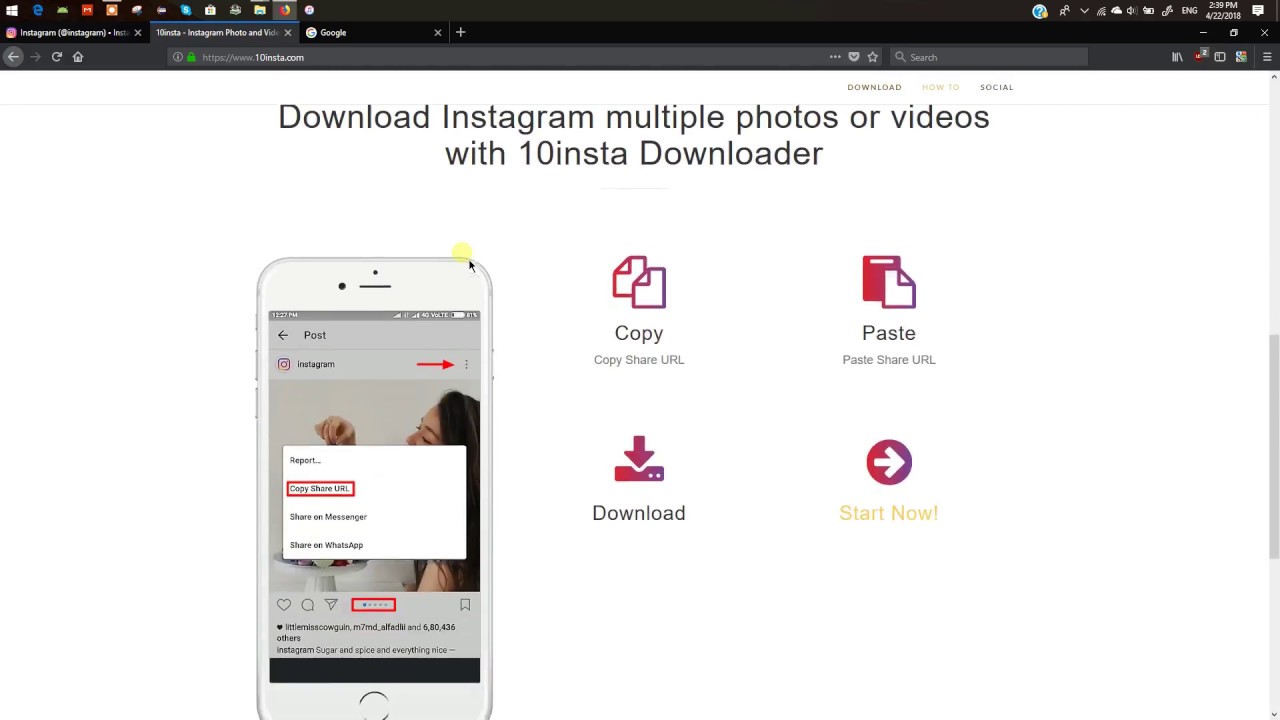Viewport: 1280px width, 720px height.
Task: Open the Windows Start menu
Action: [x=12, y=10]
